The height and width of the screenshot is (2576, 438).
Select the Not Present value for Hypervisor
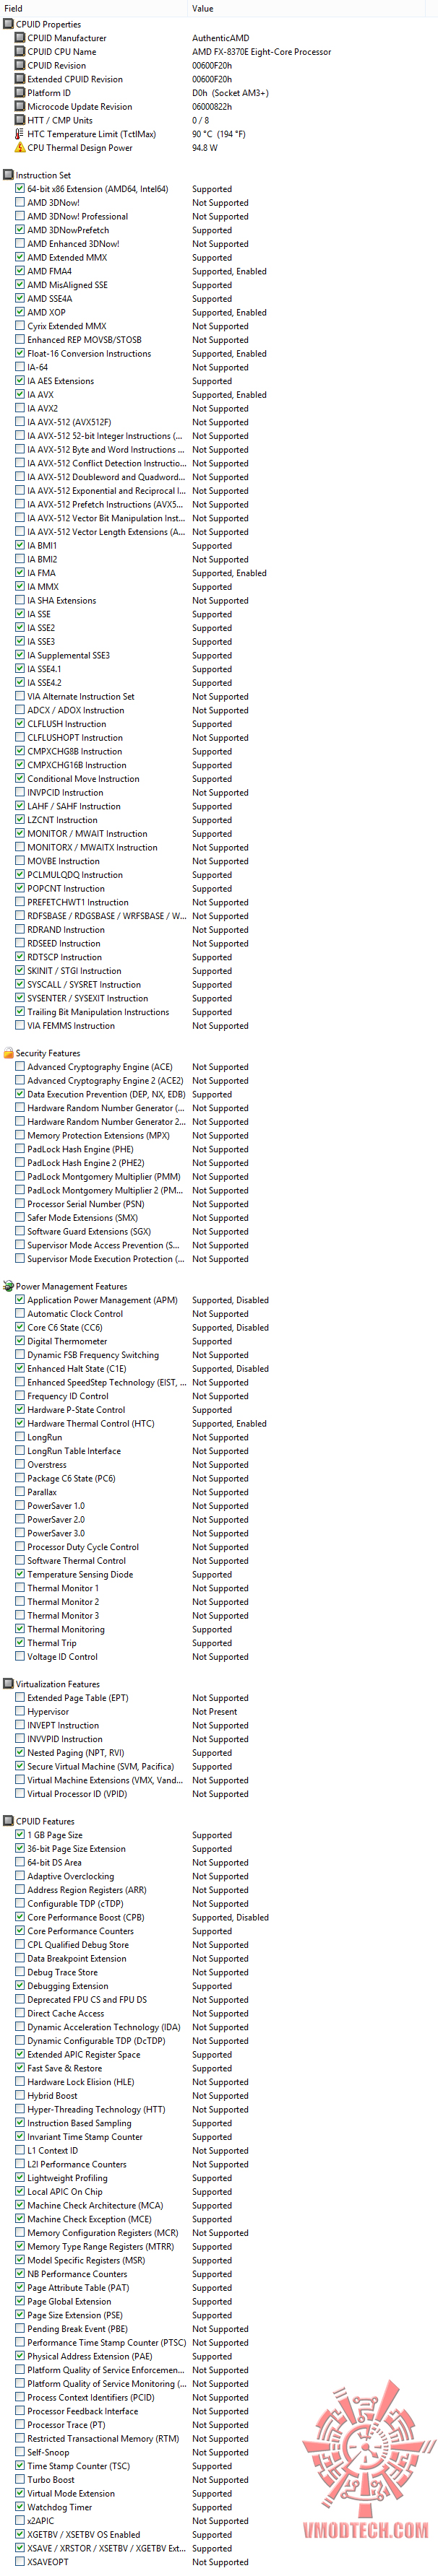[x=215, y=1711]
